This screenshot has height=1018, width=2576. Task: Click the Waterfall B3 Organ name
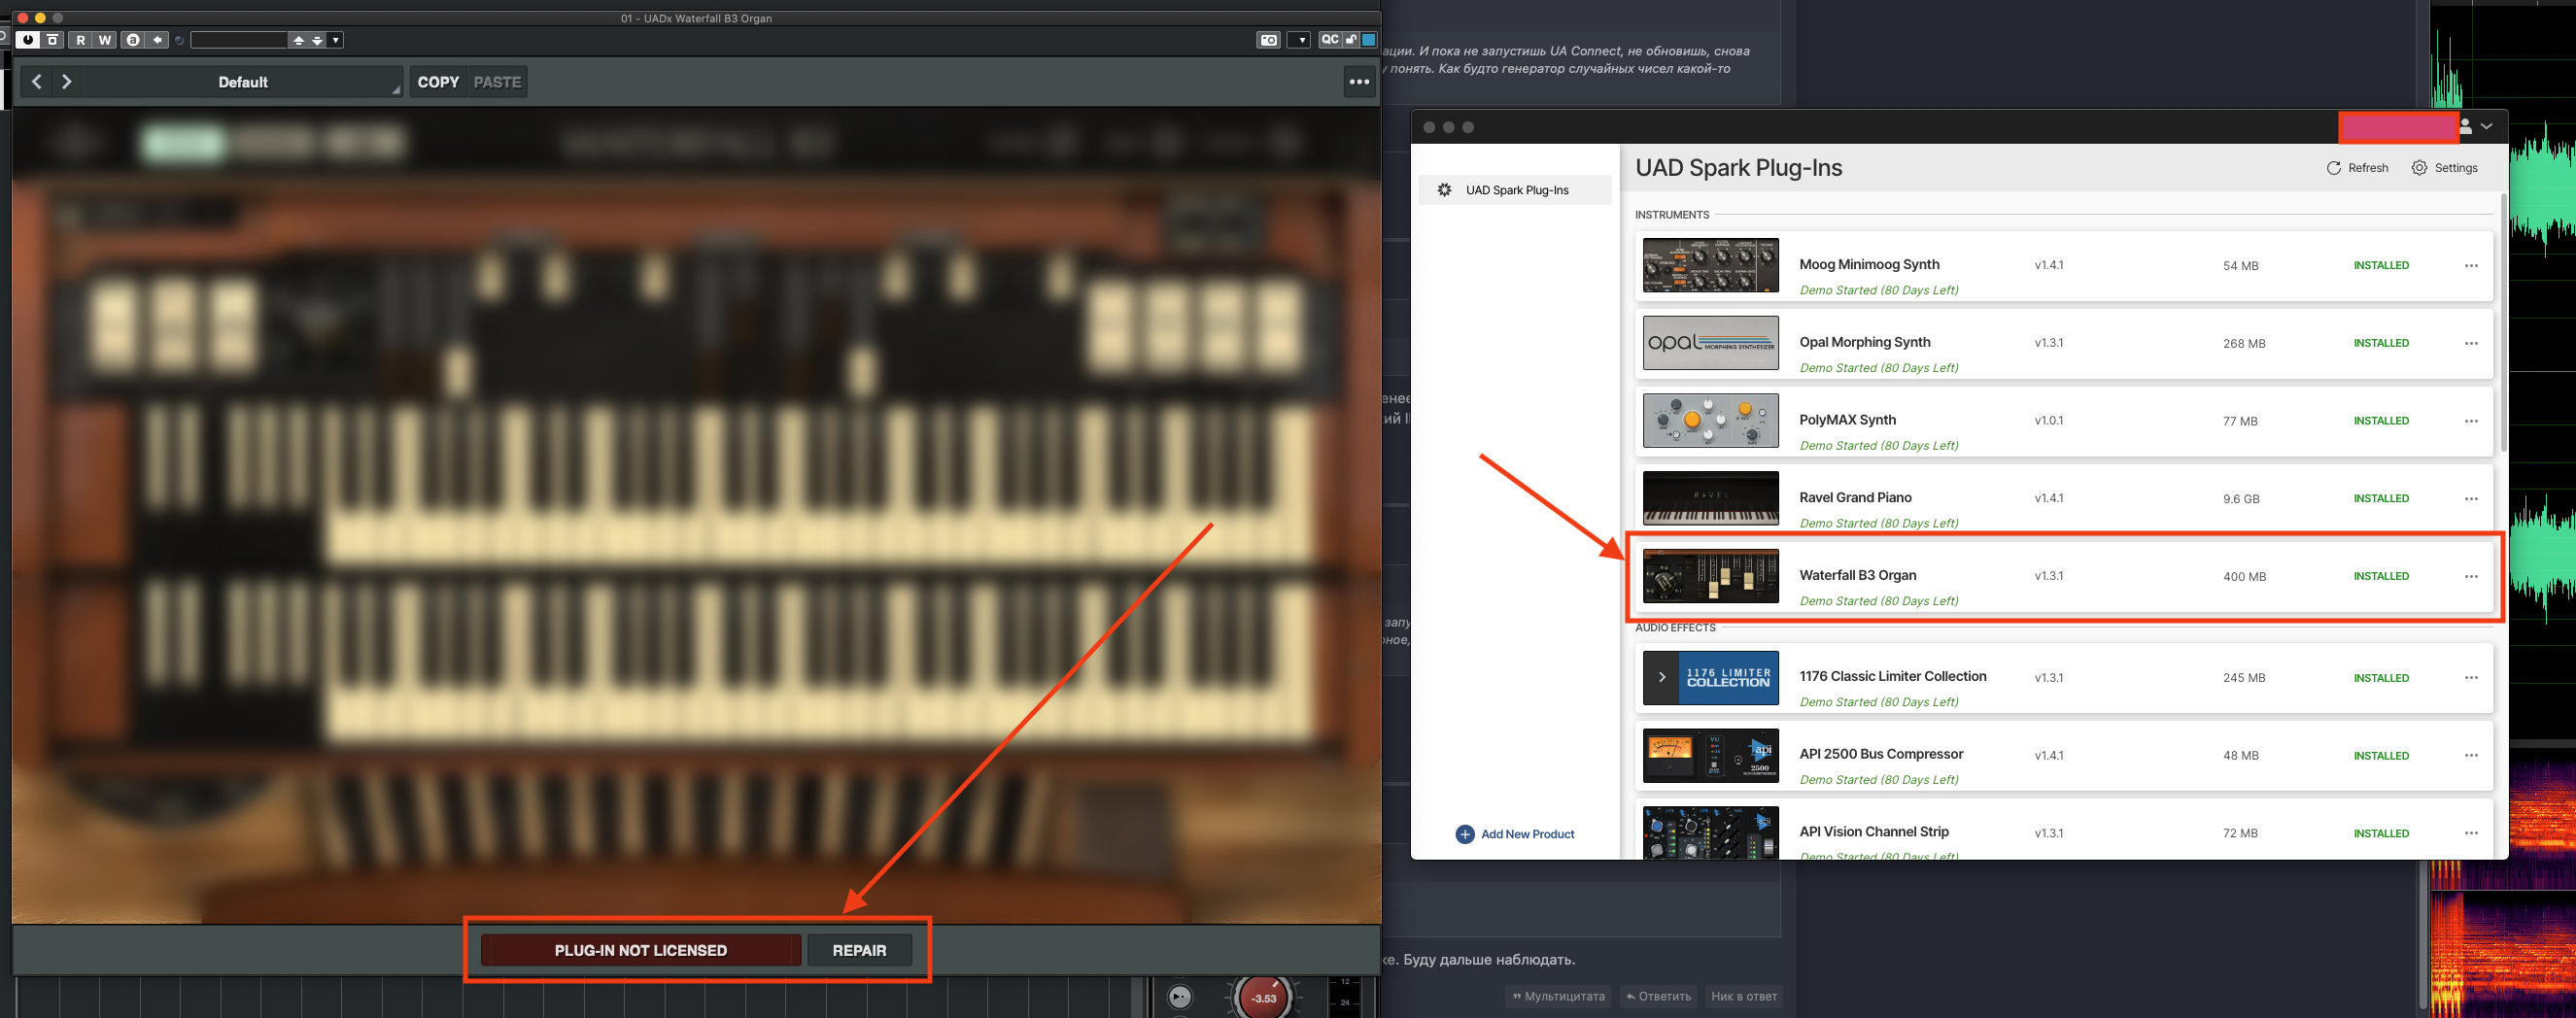click(x=1858, y=575)
